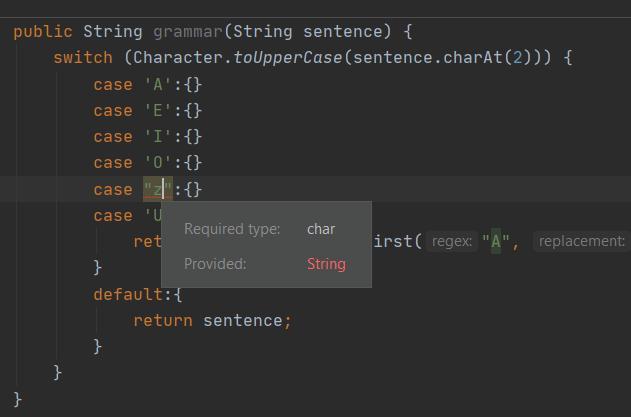Click the replacement parameter hint

pos(582,241)
